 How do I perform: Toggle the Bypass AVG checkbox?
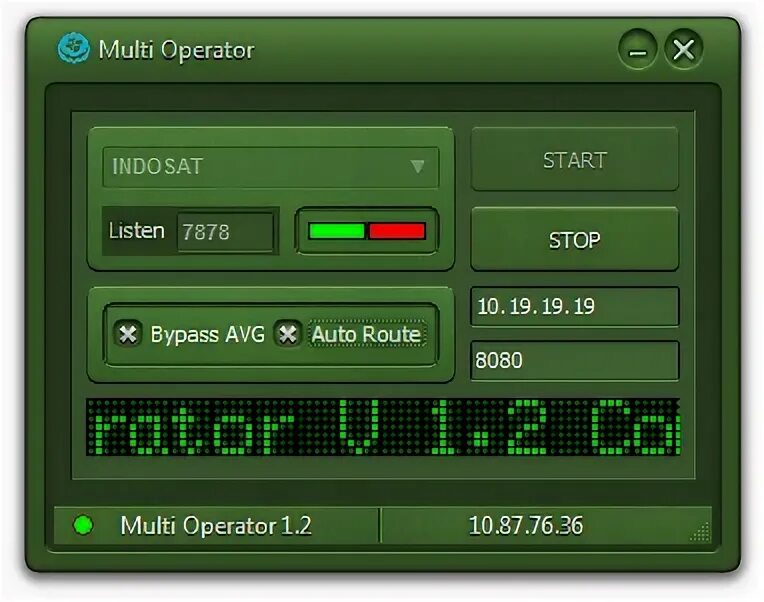pos(128,334)
